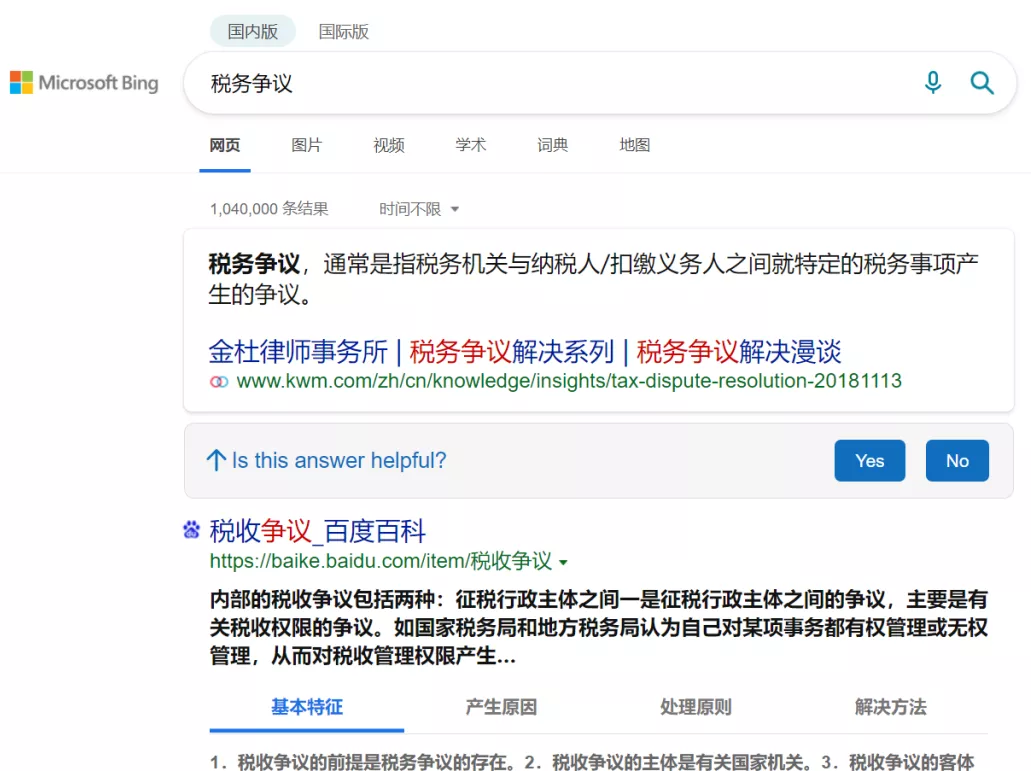The image size is (1031, 771).
Task: Switch to 国际版 version
Action: tap(343, 31)
